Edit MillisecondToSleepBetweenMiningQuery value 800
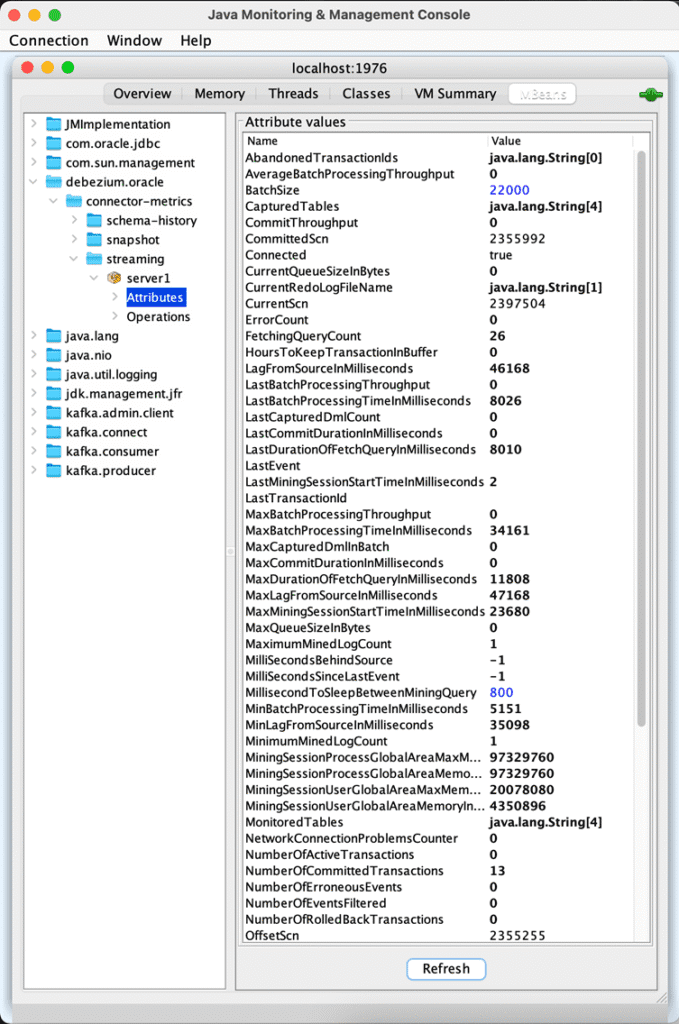 pyautogui.click(x=501, y=692)
